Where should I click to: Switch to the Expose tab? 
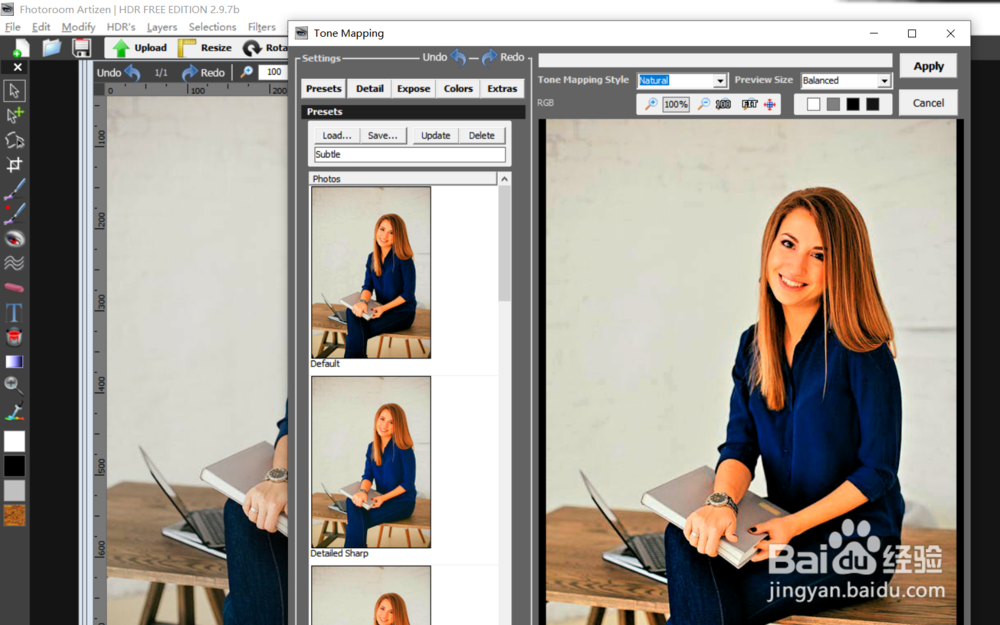tap(413, 89)
